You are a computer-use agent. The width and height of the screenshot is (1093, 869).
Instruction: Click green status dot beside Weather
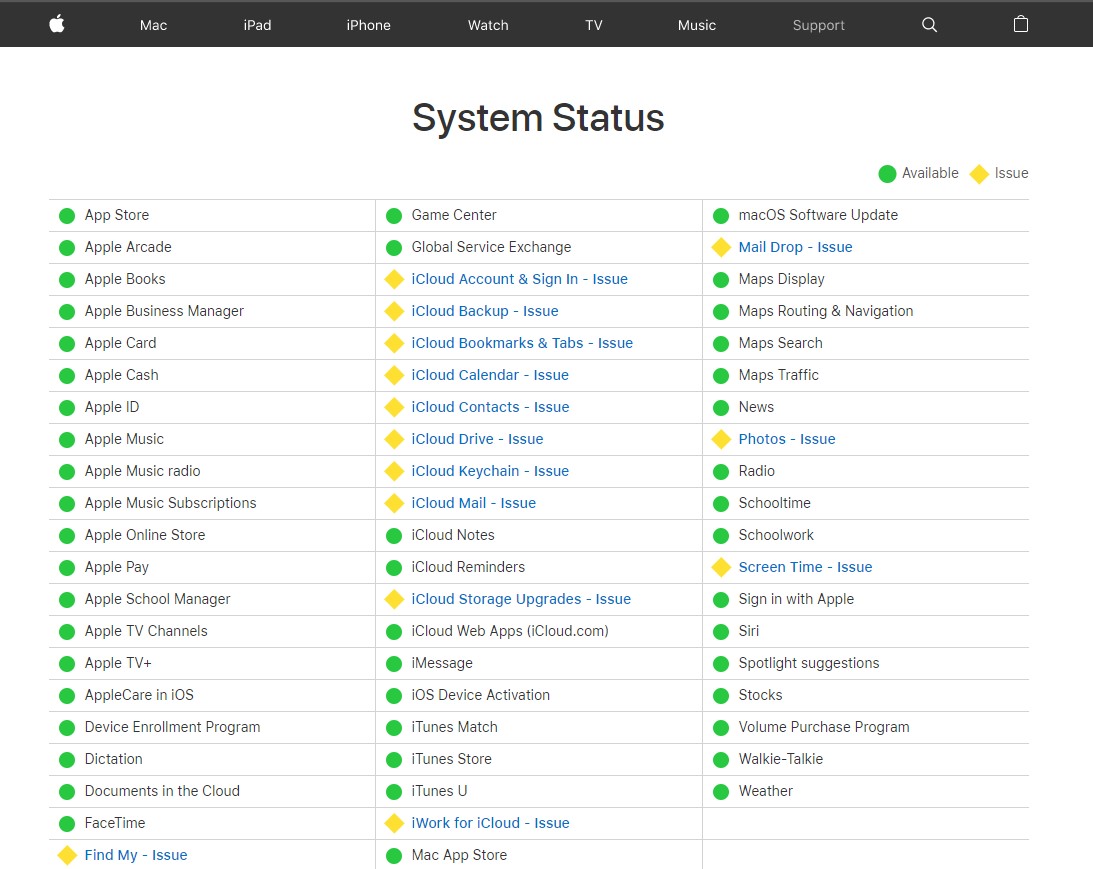[x=721, y=792]
